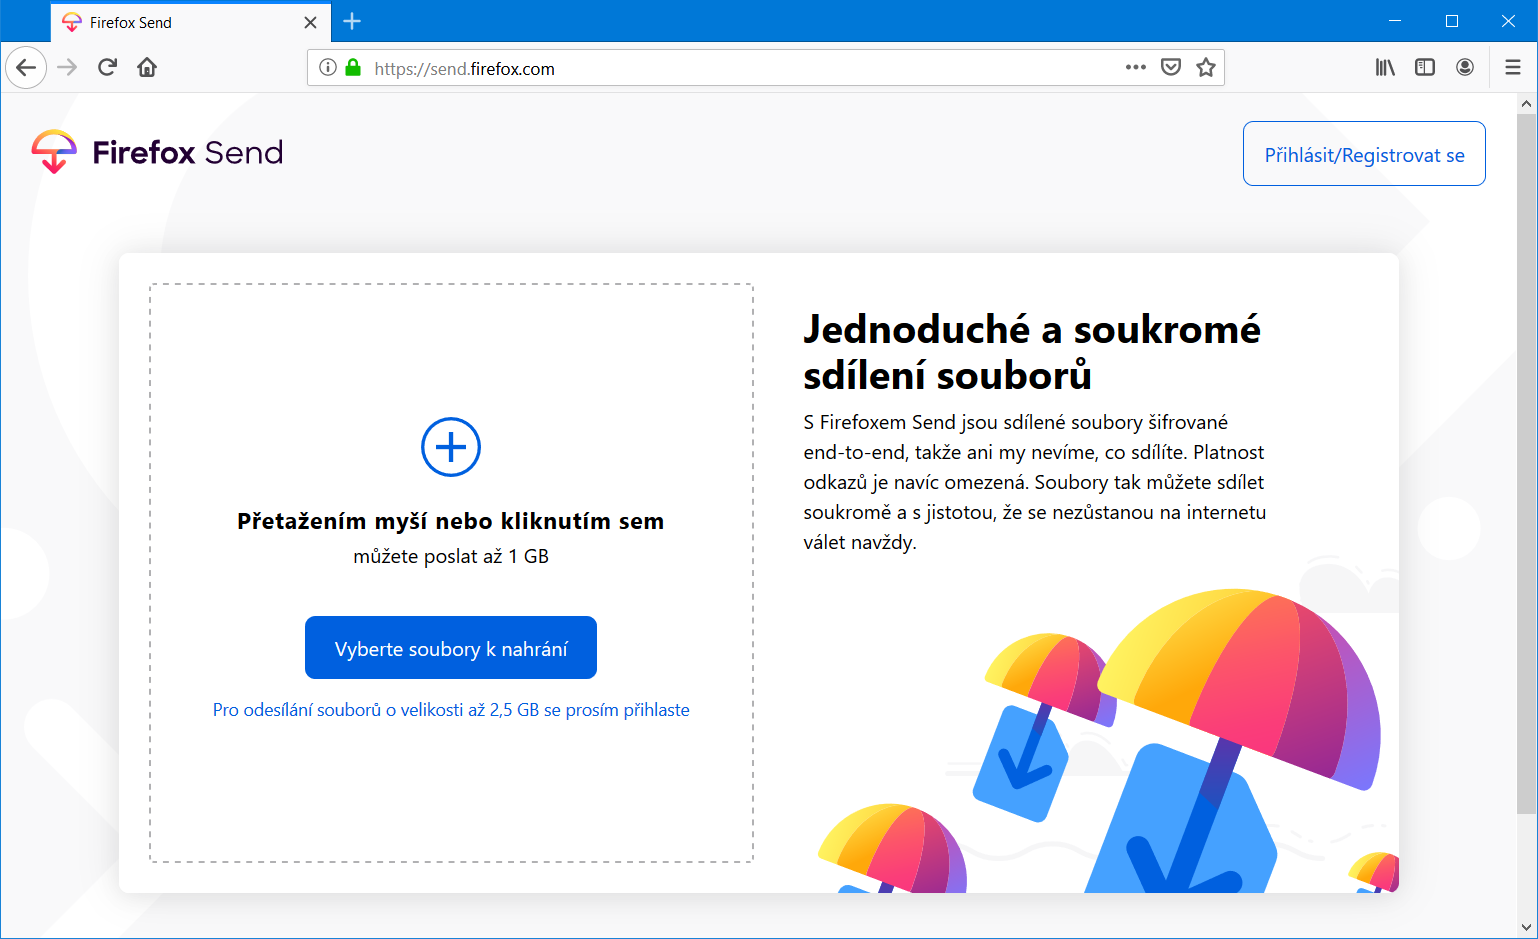
Task: Go to the home page icon
Action: pyautogui.click(x=147, y=67)
